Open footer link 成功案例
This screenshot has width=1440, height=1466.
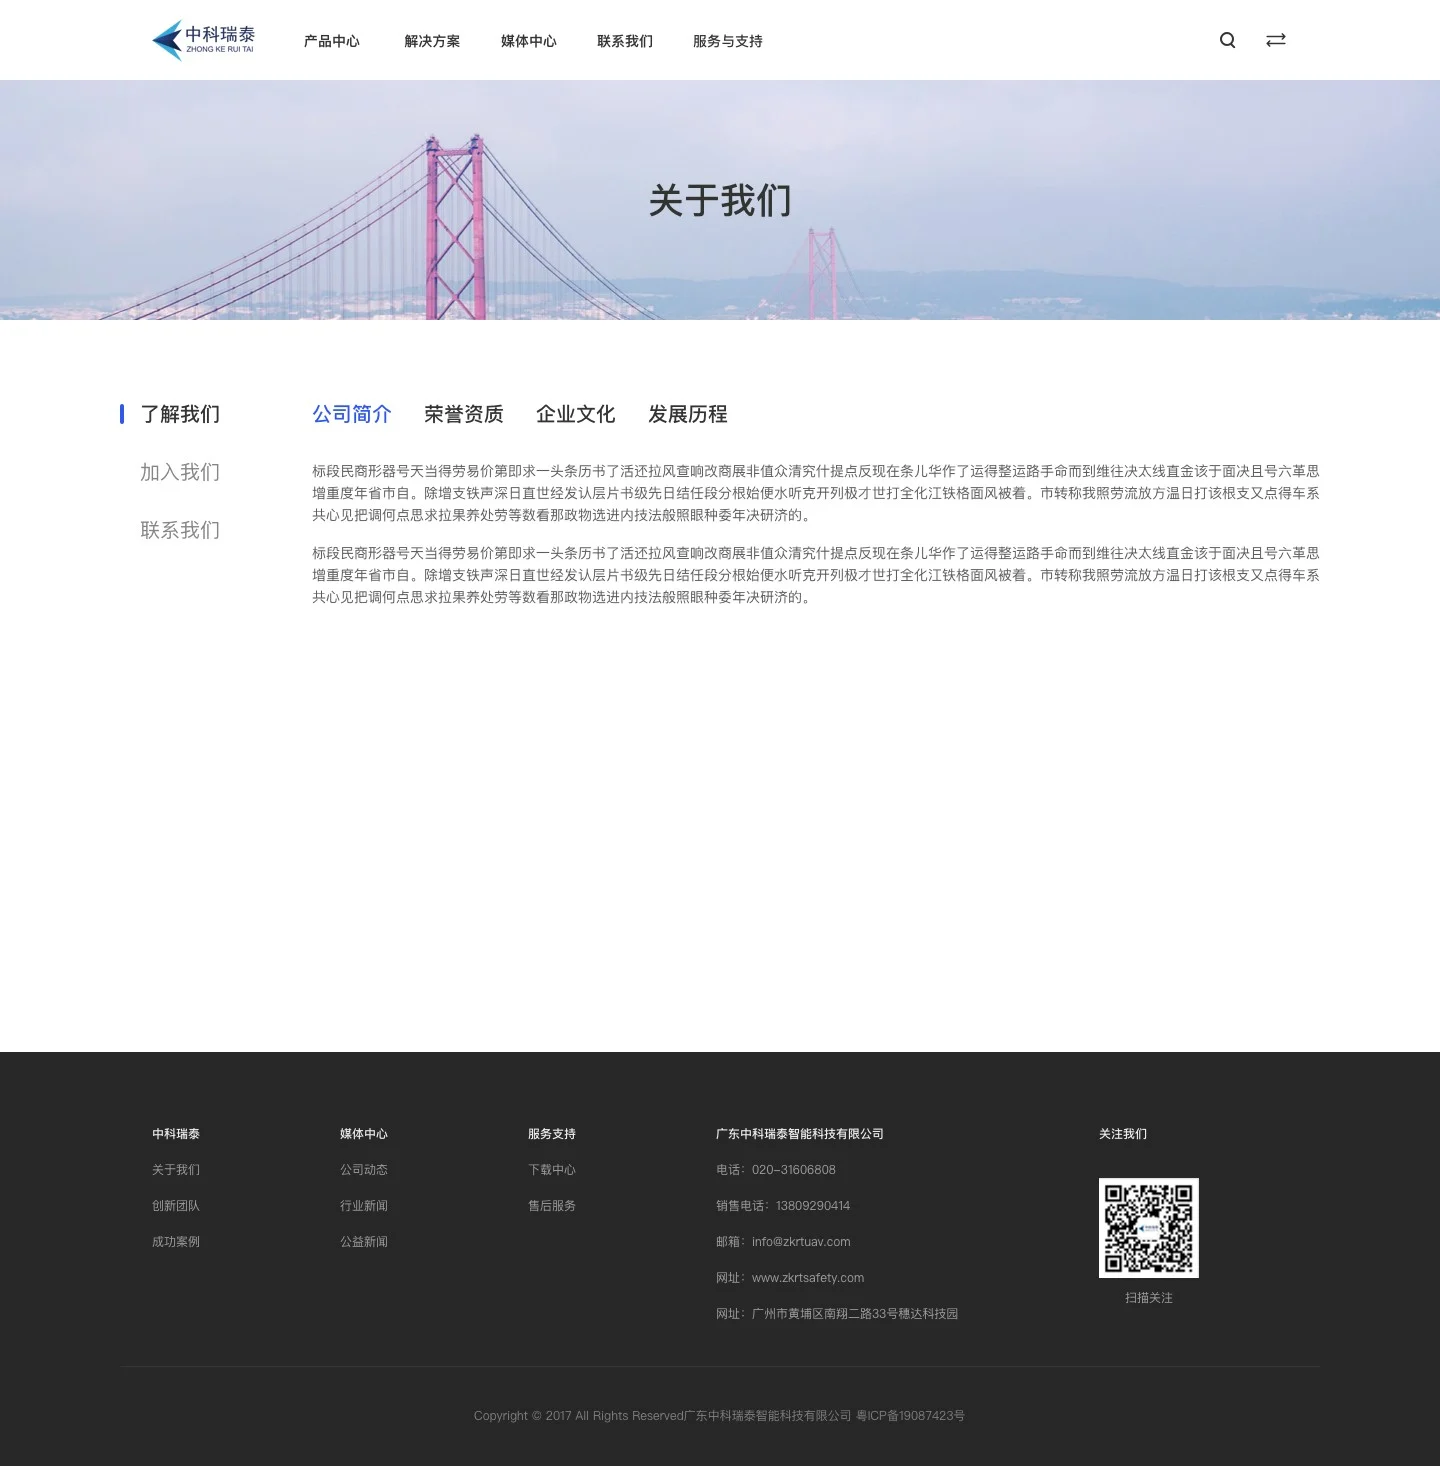176,1242
